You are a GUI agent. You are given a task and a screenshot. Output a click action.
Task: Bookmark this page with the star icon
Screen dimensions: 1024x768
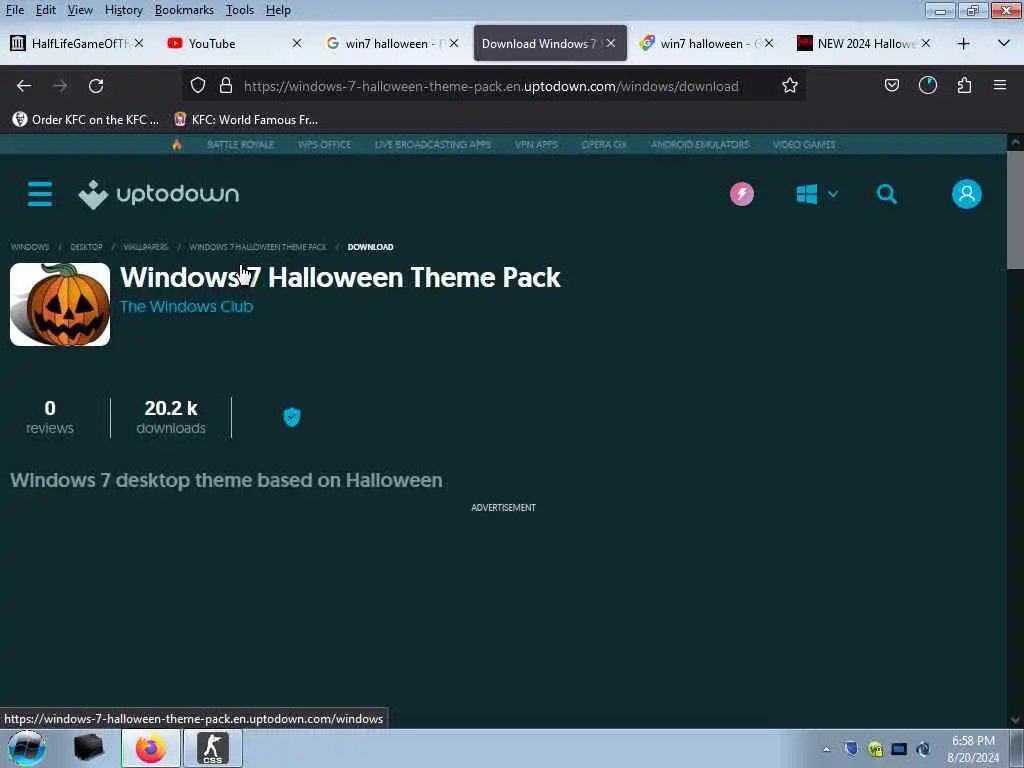click(x=790, y=86)
